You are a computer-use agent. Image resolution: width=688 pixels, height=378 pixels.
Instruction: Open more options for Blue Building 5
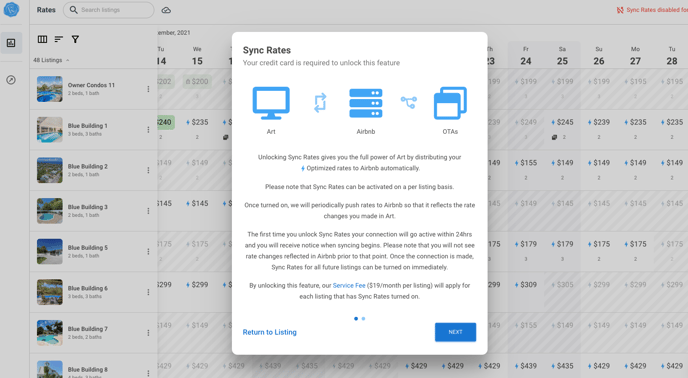coord(148,252)
